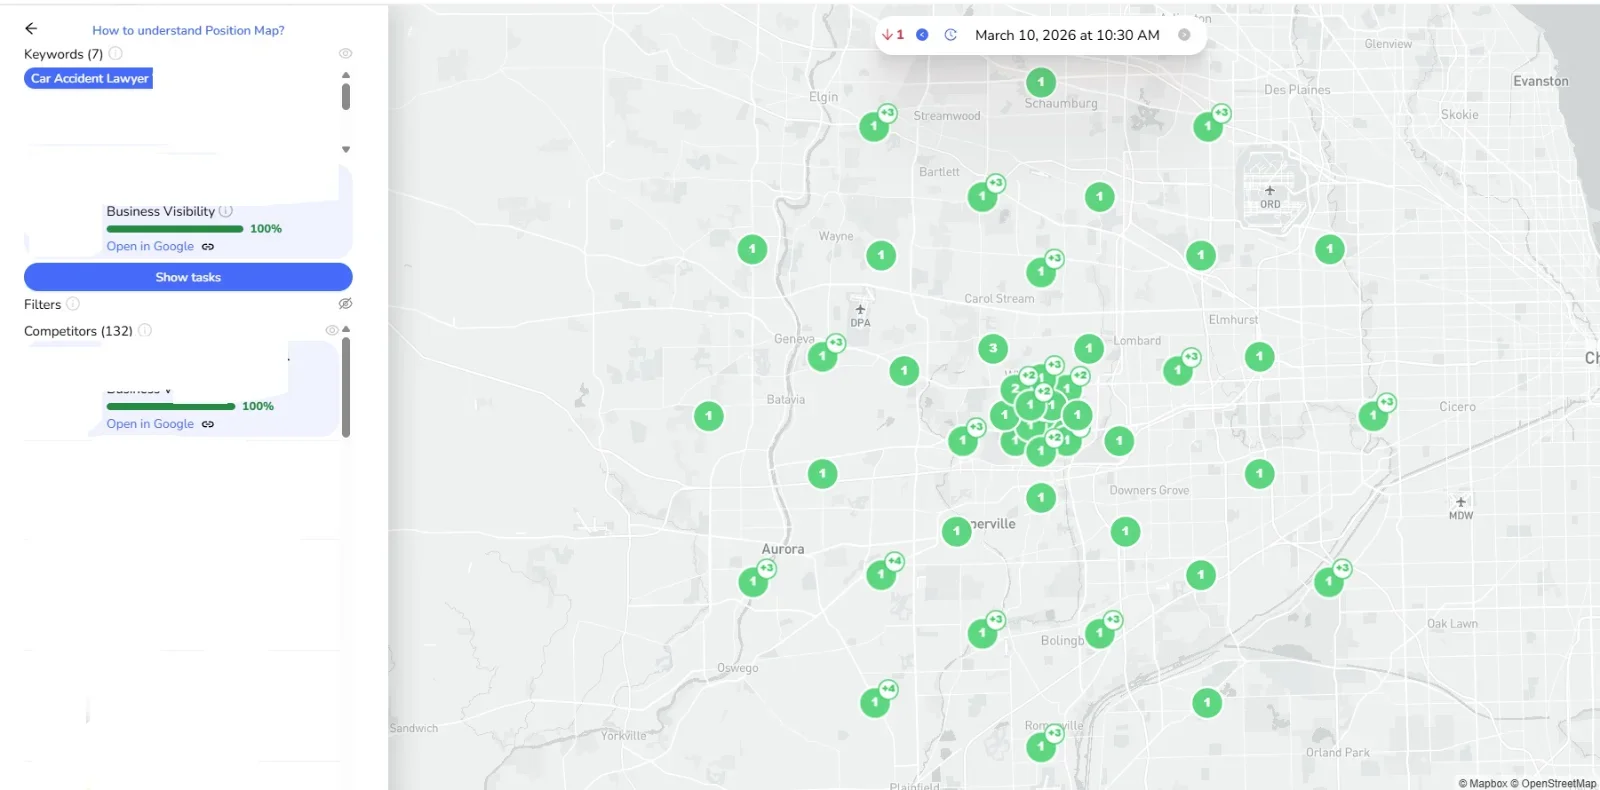Viewport: 1600px width, 790px height.
Task: Collapse the Competitors list with the up arrow
Action: point(346,329)
